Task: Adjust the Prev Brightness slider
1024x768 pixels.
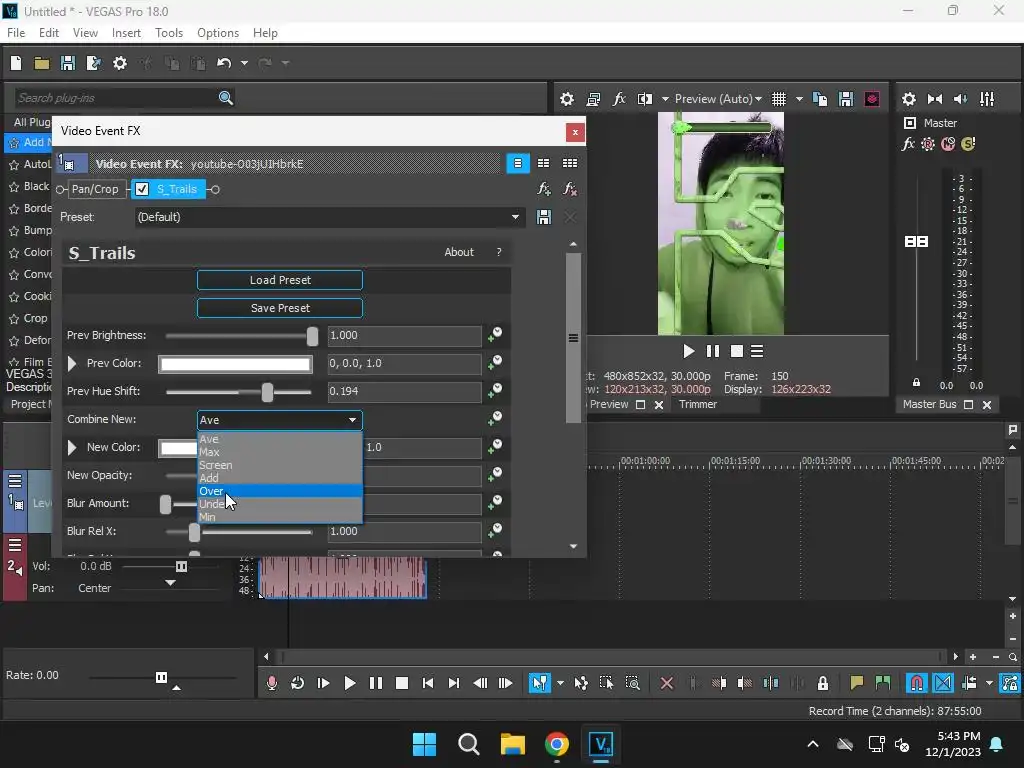Action: tap(312, 336)
